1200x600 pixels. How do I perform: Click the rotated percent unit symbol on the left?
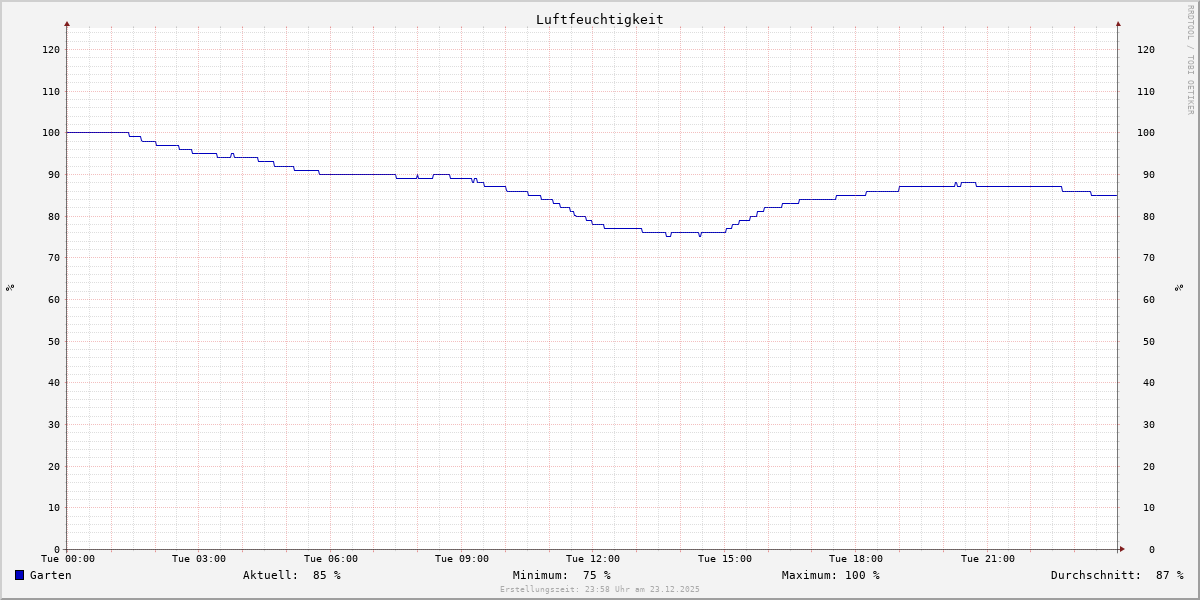click(10, 287)
